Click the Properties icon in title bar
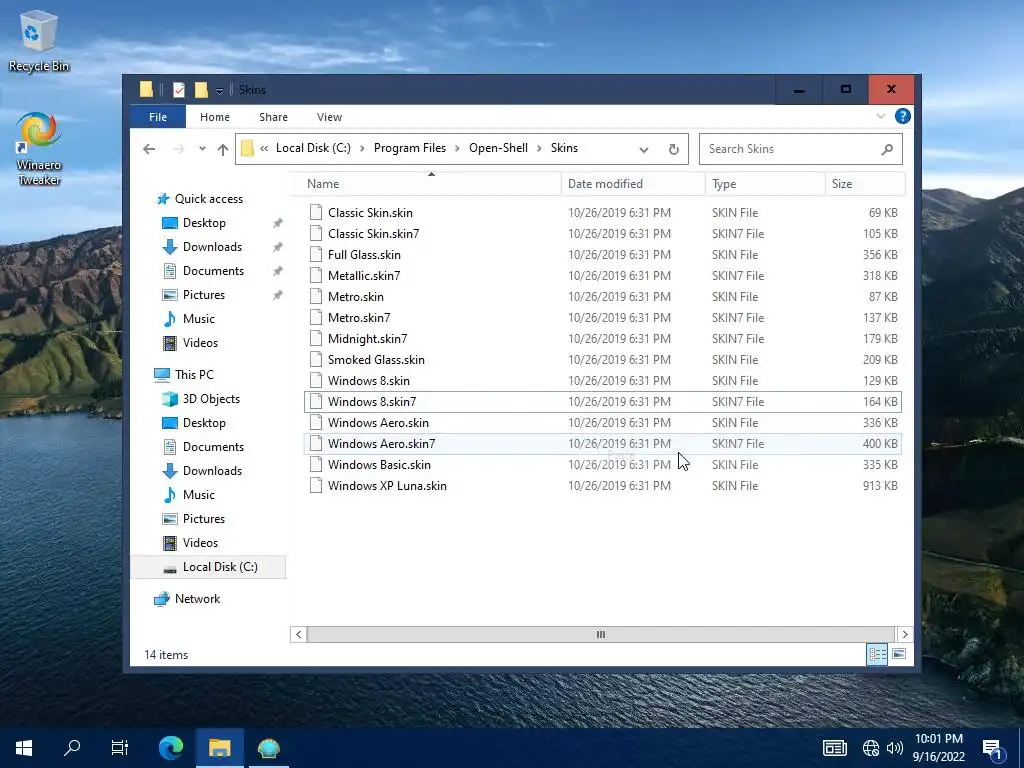Image resolution: width=1024 pixels, height=768 pixels. pyautogui.click(x=178, y=90)
